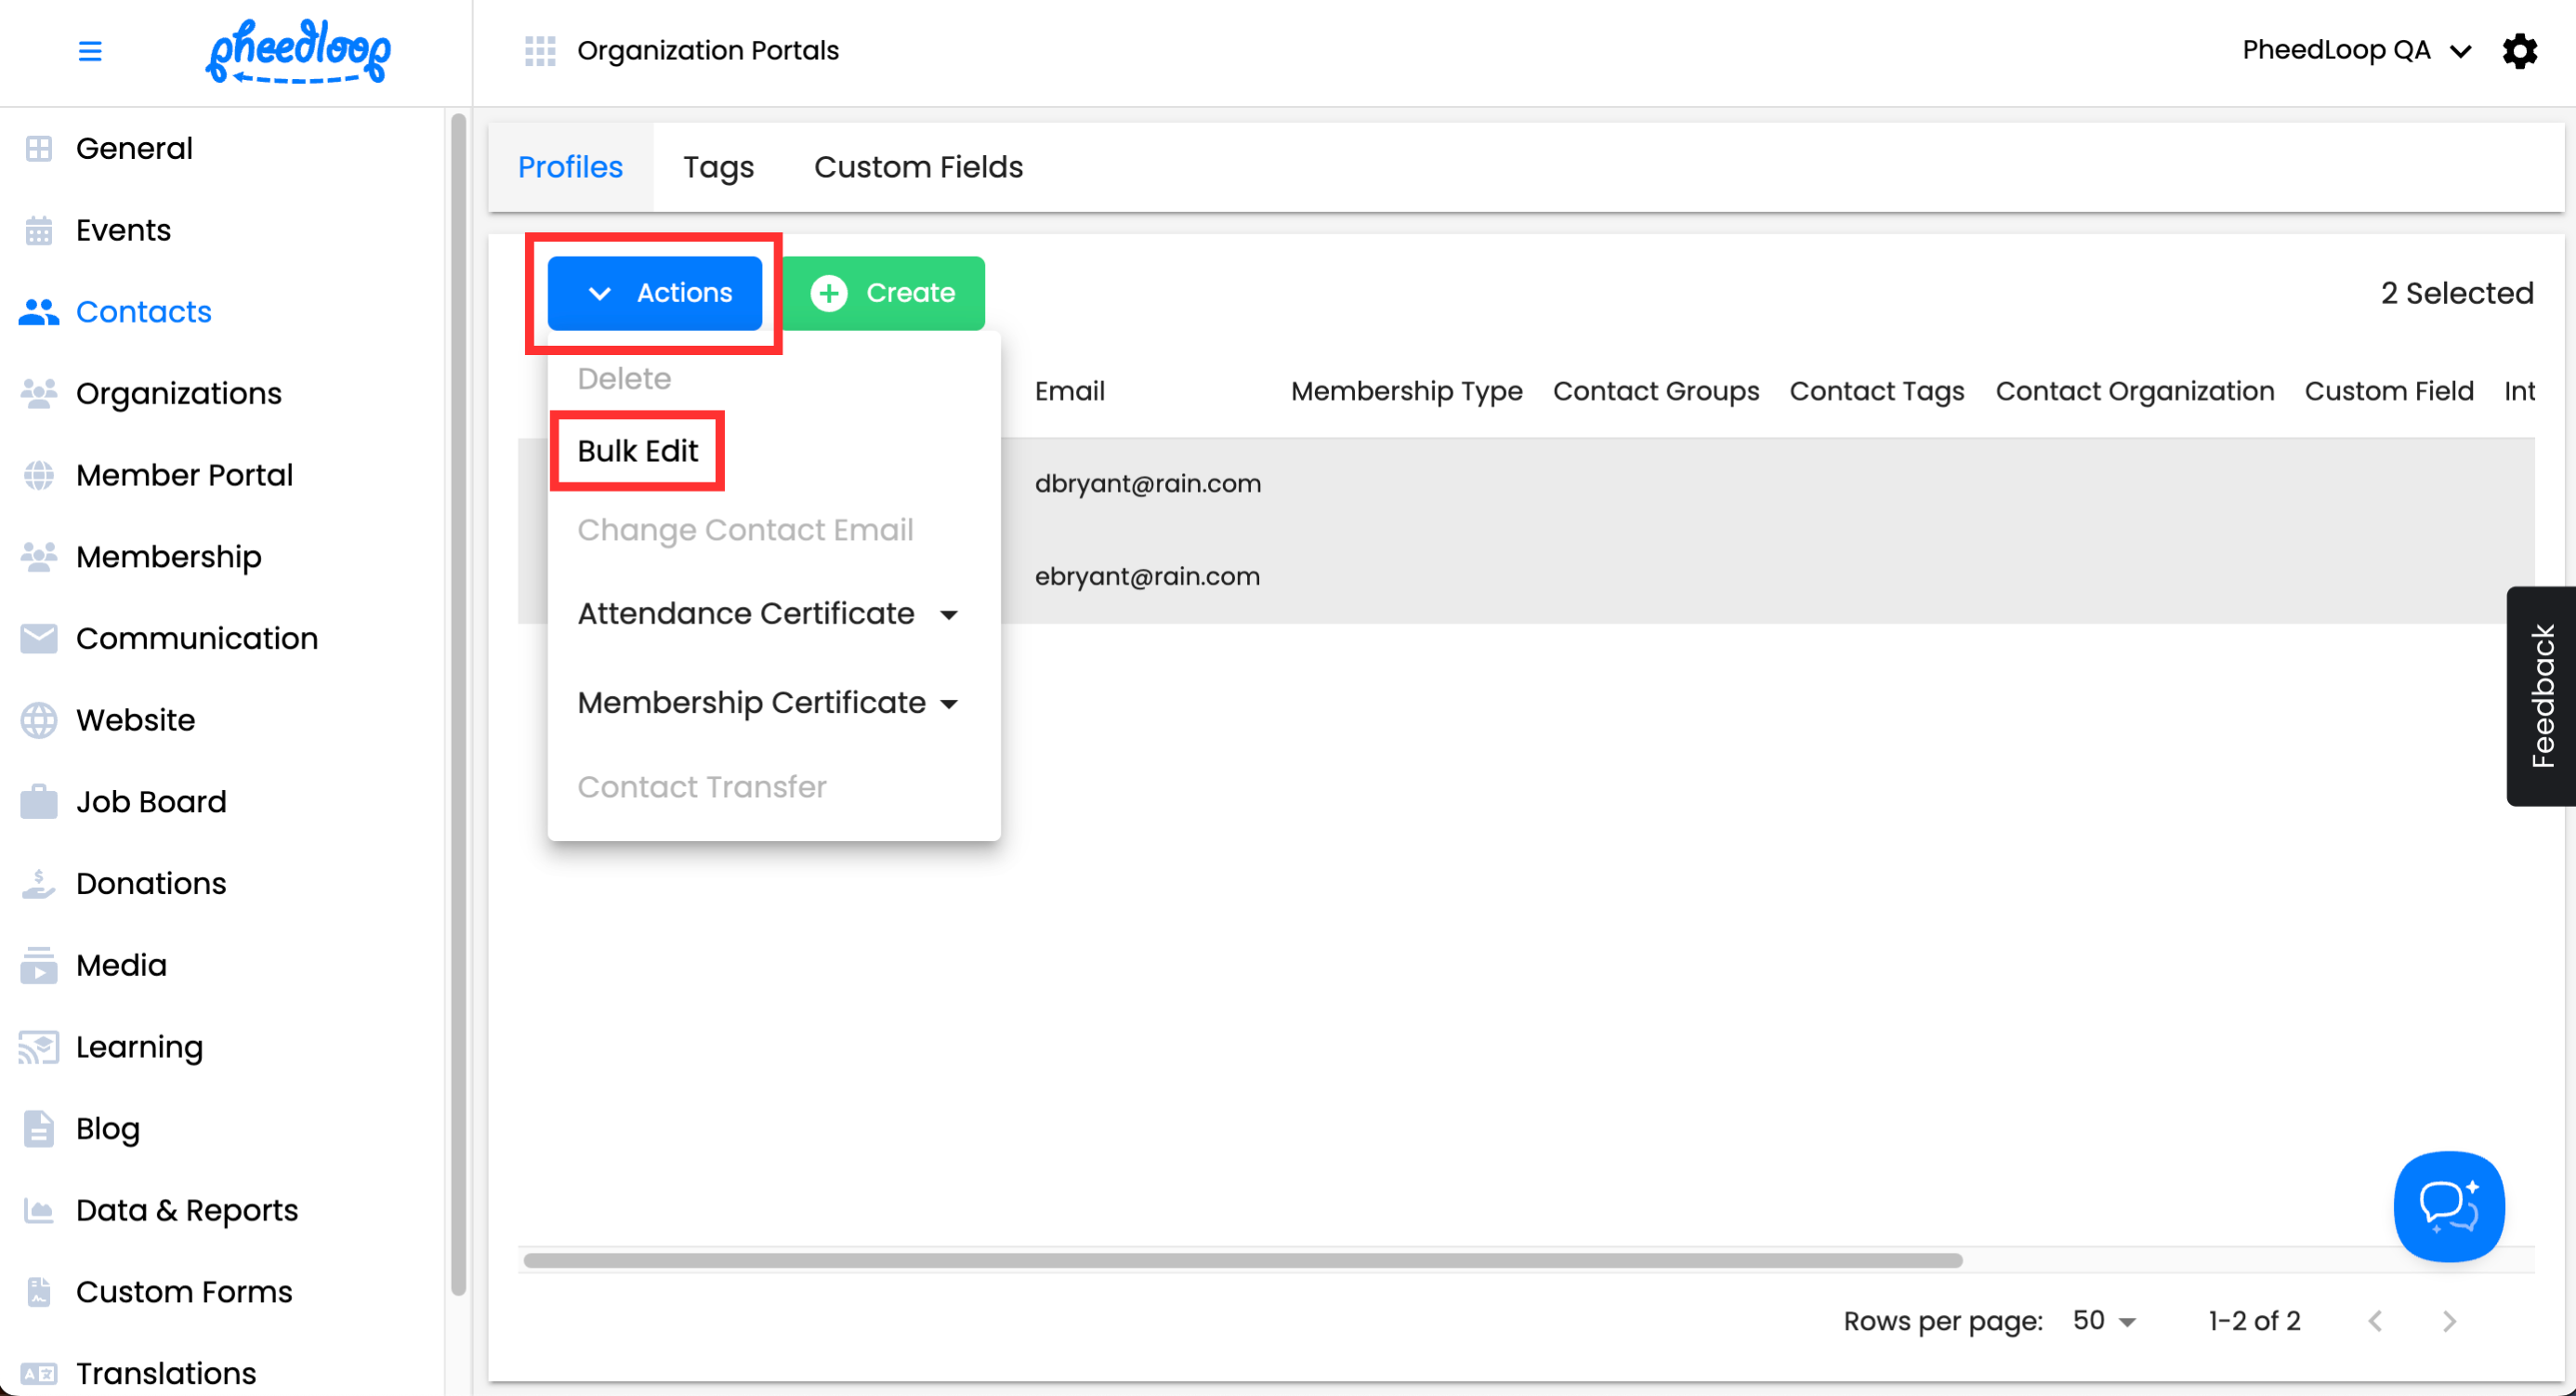Screen dimensions: 2576x1396
Task: Click the Job Board briefcase icon
Action: (39, 802)
